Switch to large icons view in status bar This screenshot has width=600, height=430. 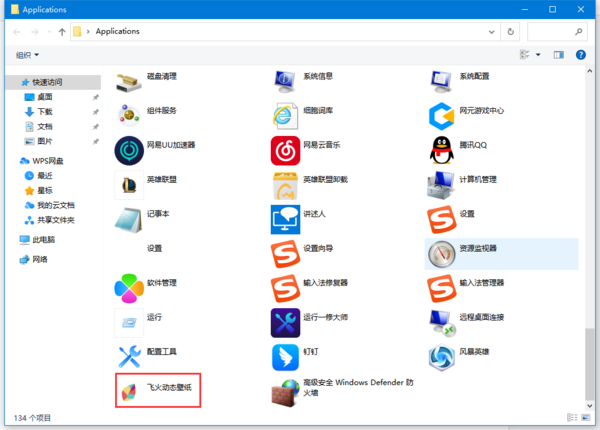(x=585, y=417)
